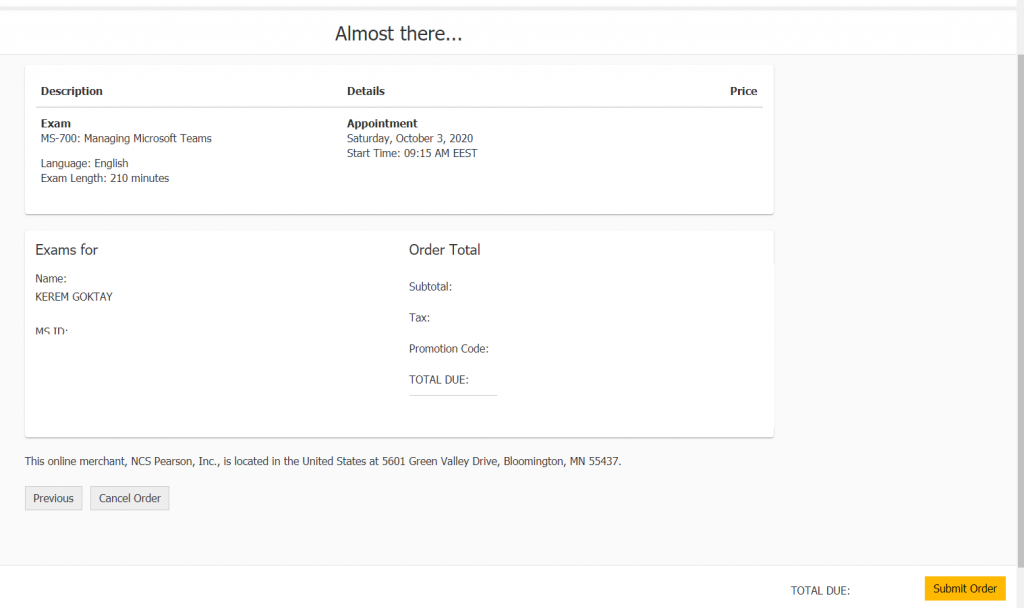1024x608 pixels.
Task: Click the TOTAL DUE label beside Submit Order
Action: [x=820, y=590]
